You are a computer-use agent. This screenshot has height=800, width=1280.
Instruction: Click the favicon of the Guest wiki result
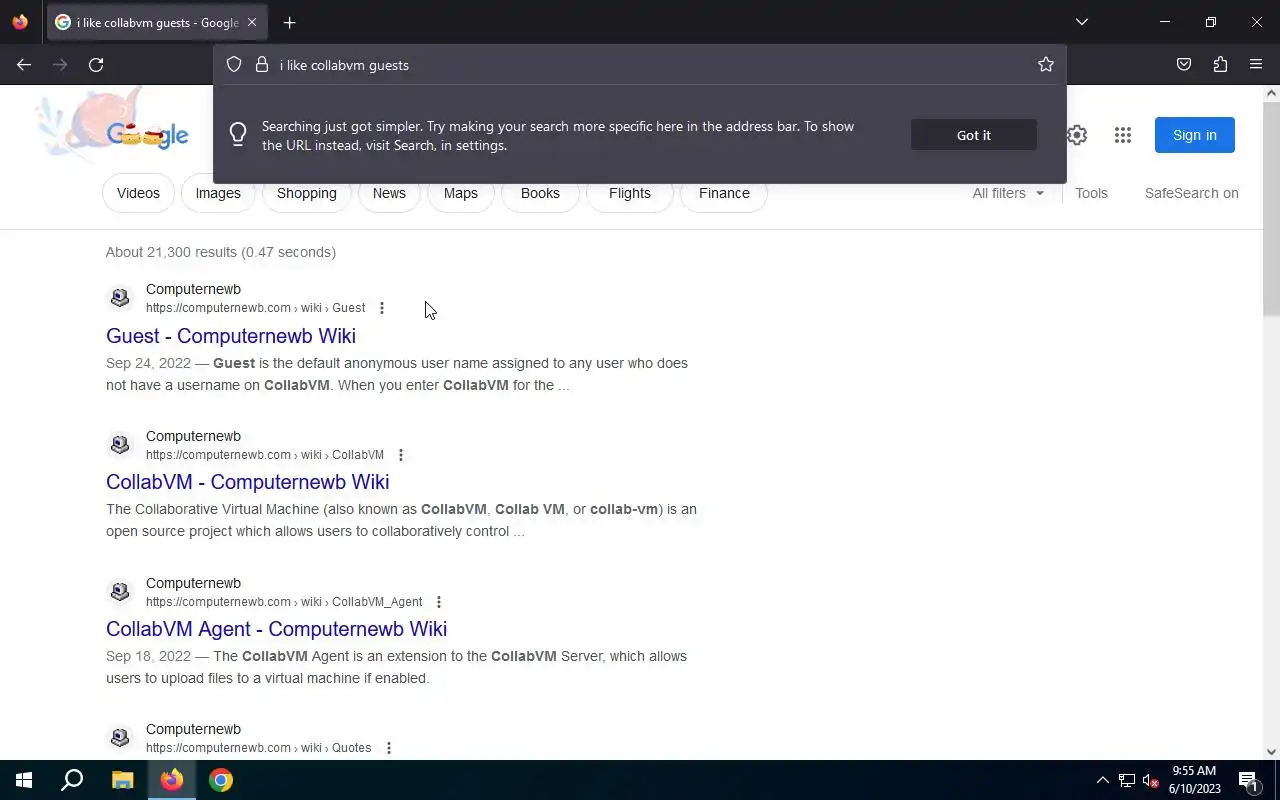pyautogui.click(x=120, y=298)
